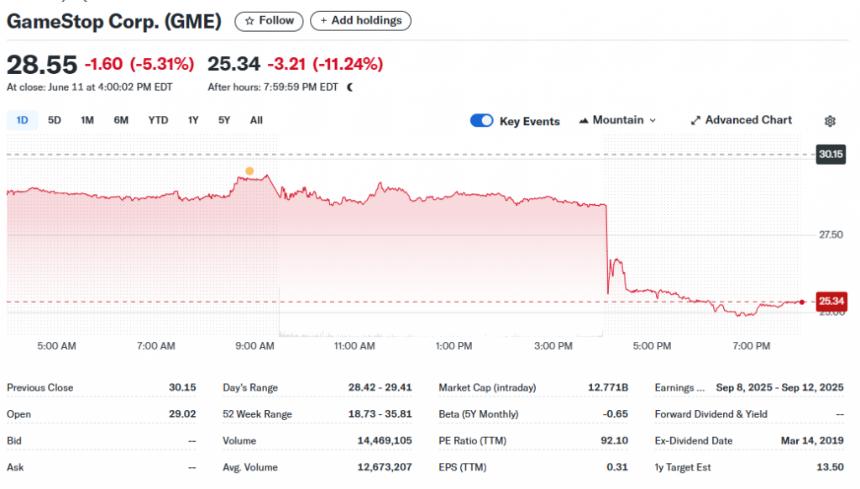Click the Add holdings plus button
860x489 pixels.
coord(360,20)
